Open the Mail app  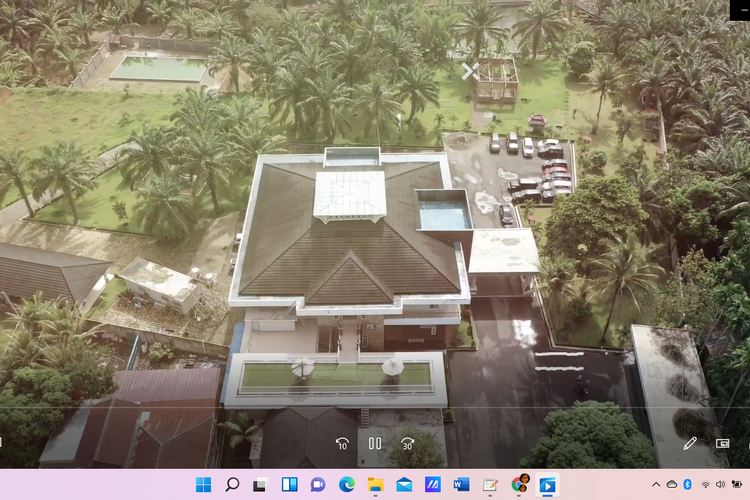404,485
